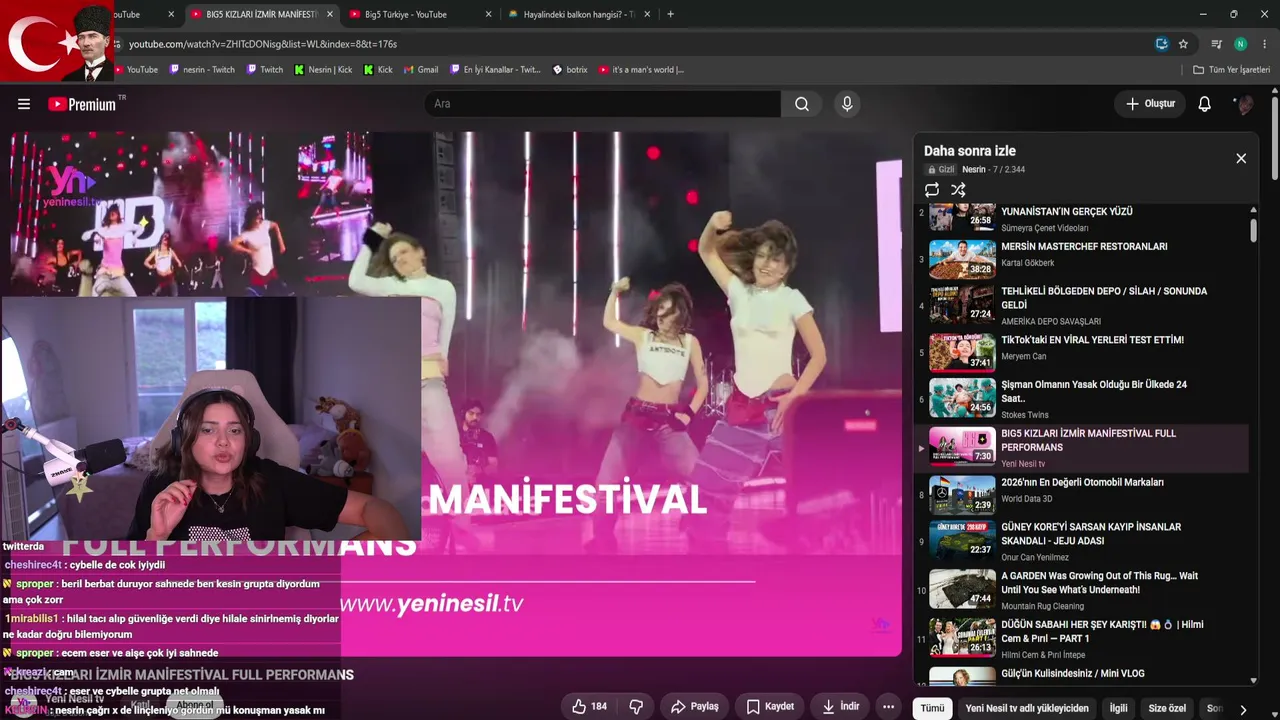Open the Twitch bookmark

tap(264, 70)
